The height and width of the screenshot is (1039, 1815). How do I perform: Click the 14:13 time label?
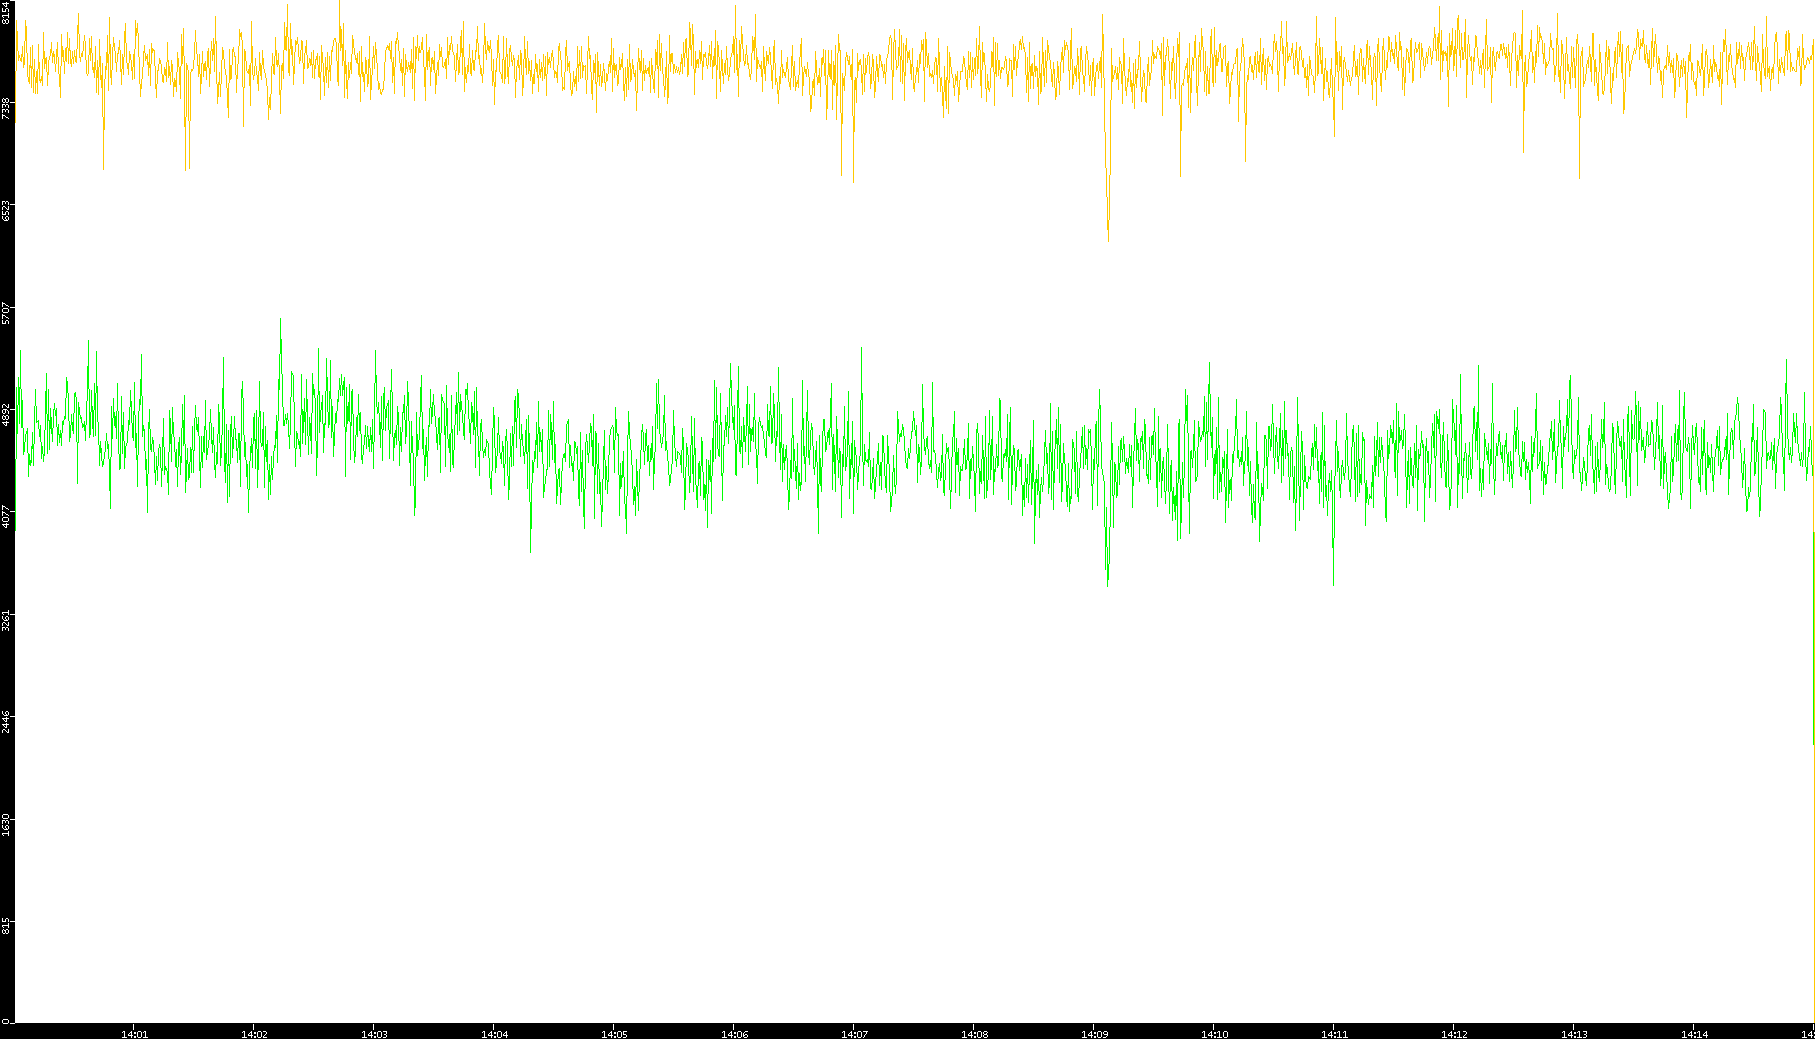tap(1574, 1034)
